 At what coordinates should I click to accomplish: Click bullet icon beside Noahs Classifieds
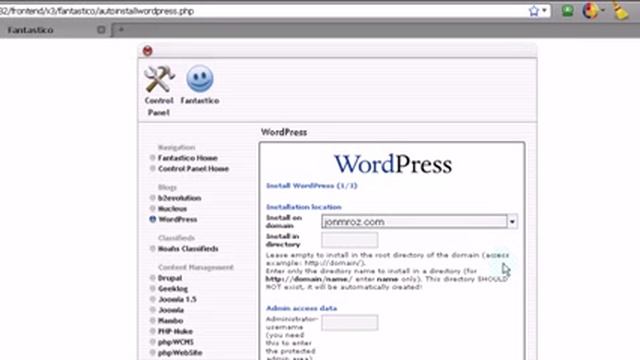pyautogui.click(x=153, y=248)
